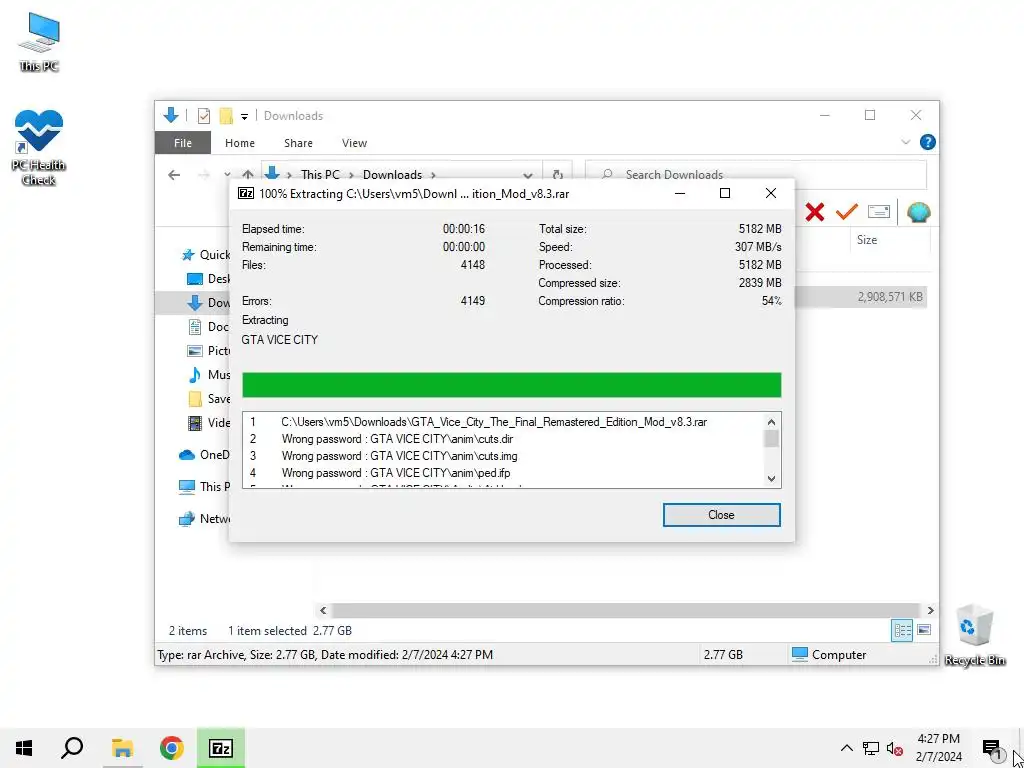Switch to large thumbnails view icon
1024x768 pixels.
(923, 630)
